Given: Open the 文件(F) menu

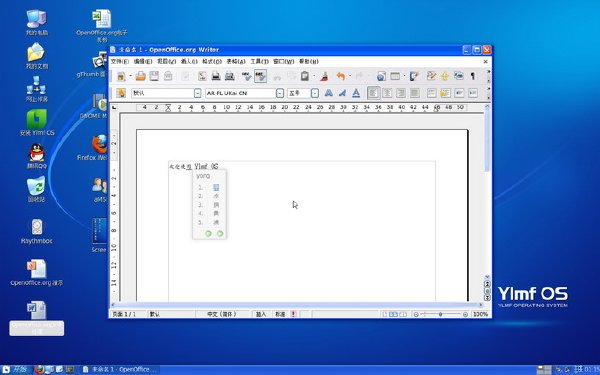Looking at the screenshot, I should pyautogui.click(x=119, y=61).
